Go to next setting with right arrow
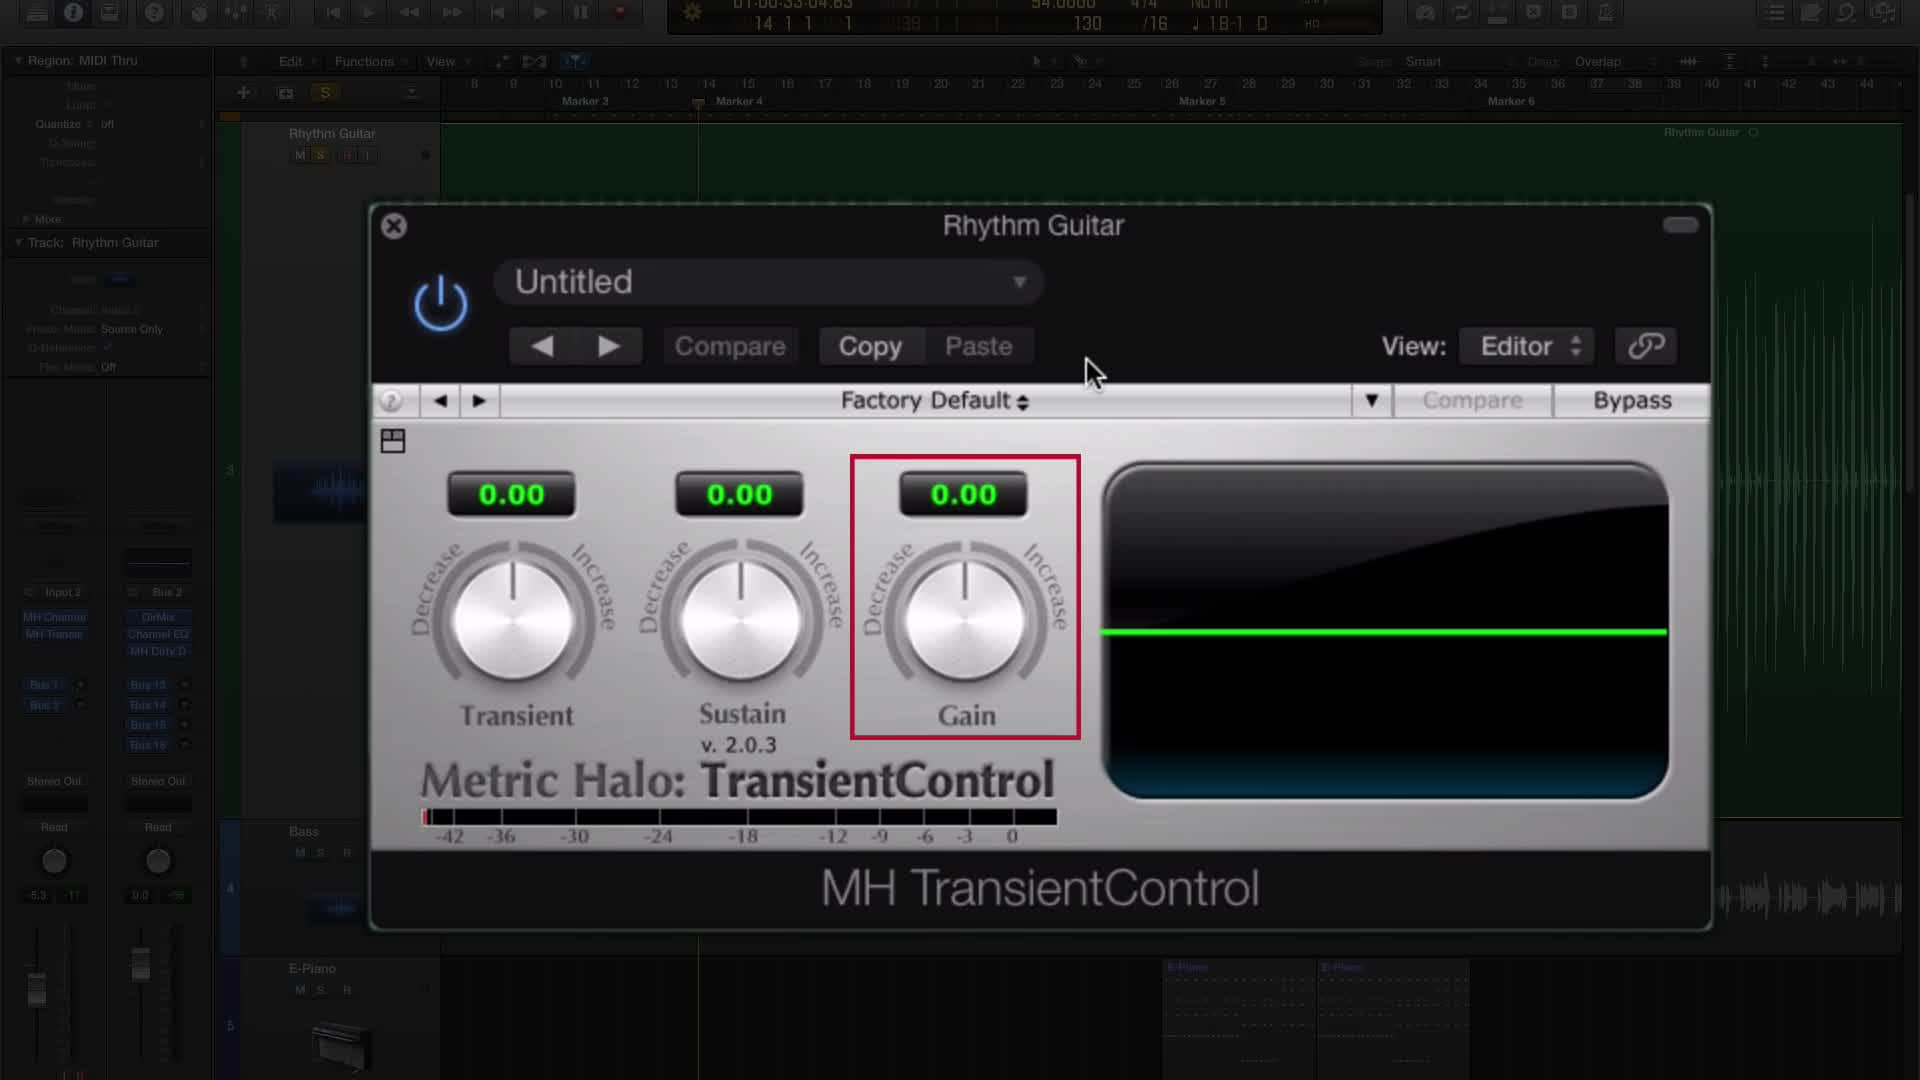 (x=608, y=346)
